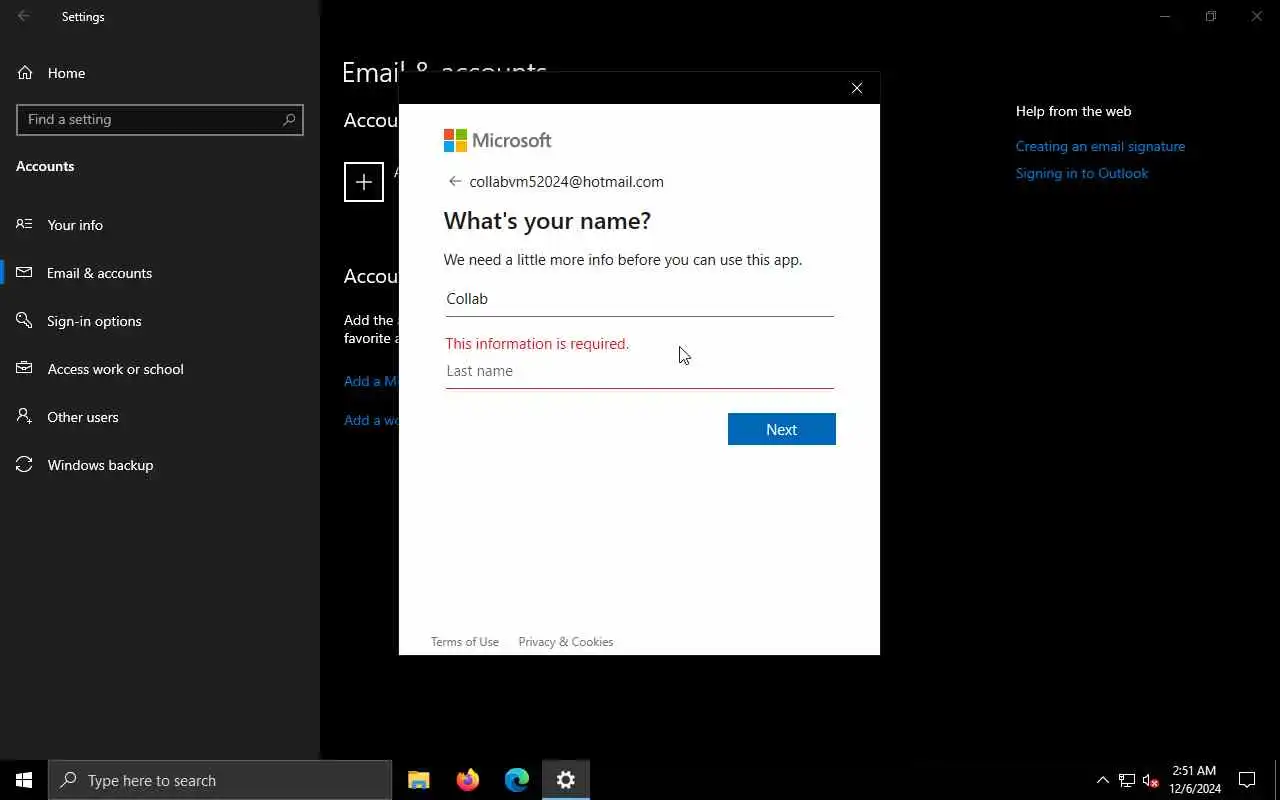
Task: Open Signing in to Outlook help link
Action: click(x=1082, y=173)
